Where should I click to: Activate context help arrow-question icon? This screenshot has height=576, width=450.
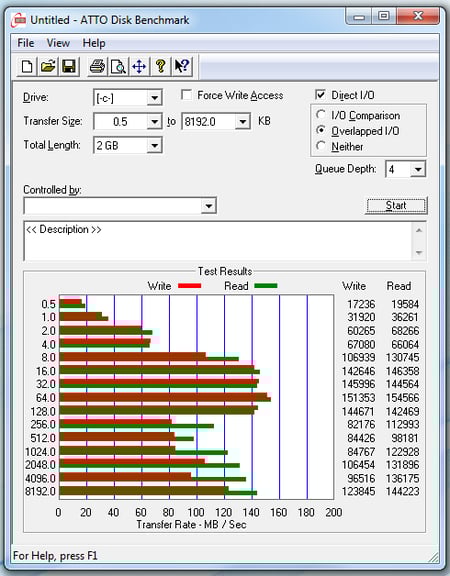click(x=181, y=66)
